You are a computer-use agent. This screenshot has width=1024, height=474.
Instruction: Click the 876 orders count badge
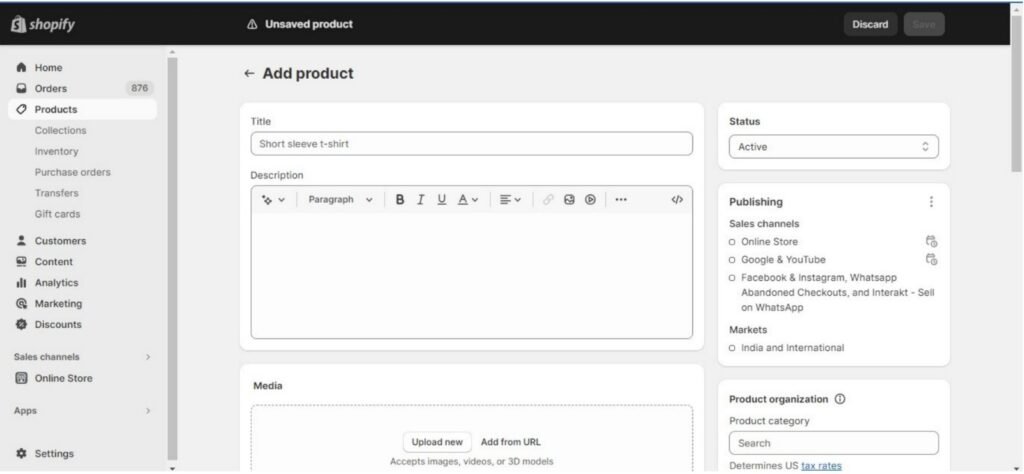[139, 88]
